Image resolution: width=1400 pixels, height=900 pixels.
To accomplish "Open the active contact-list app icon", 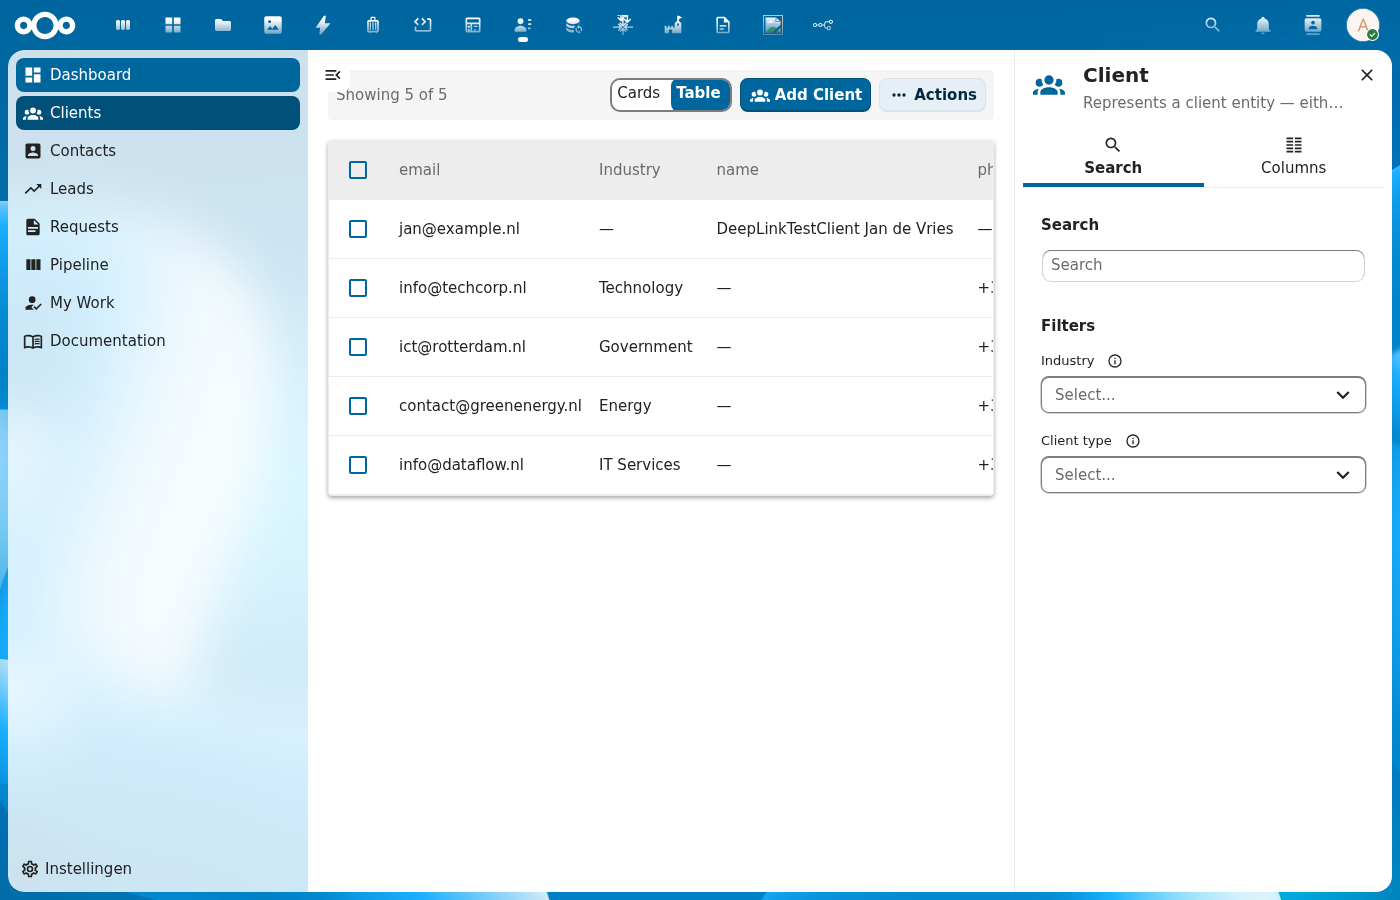I will [x=523, y=25].
